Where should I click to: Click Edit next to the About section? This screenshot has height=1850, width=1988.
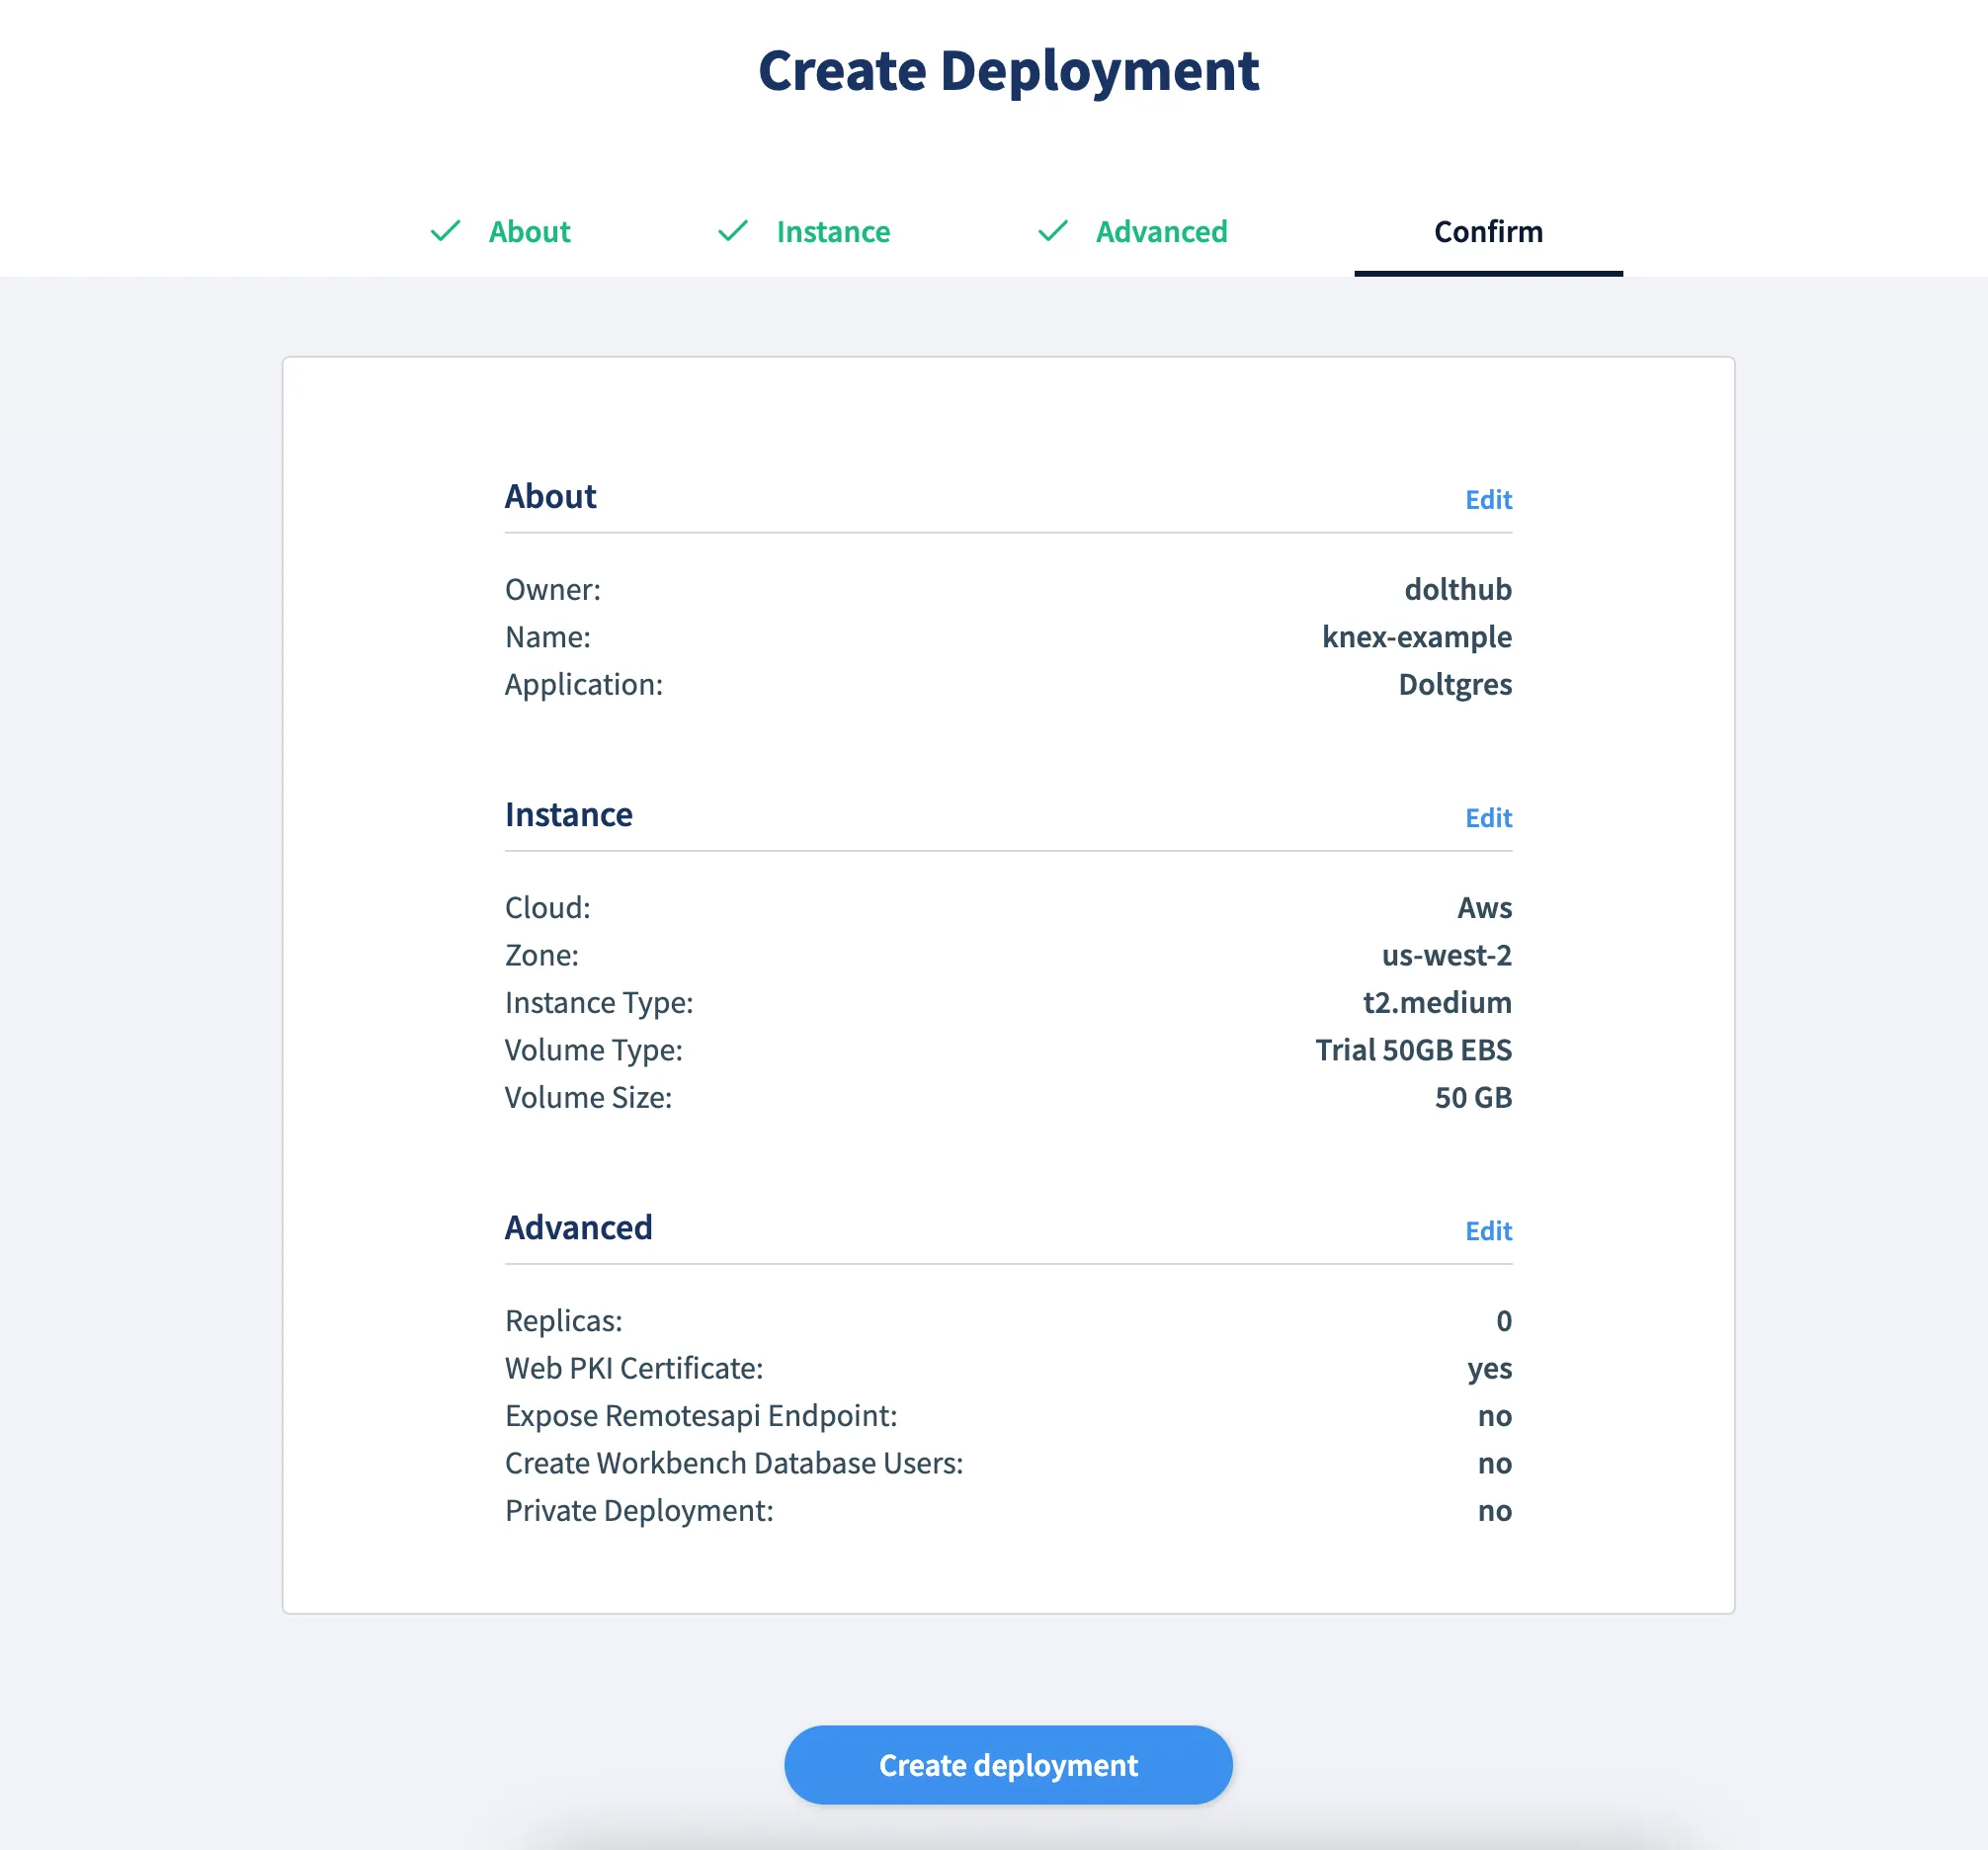[x=1487, y=500]
